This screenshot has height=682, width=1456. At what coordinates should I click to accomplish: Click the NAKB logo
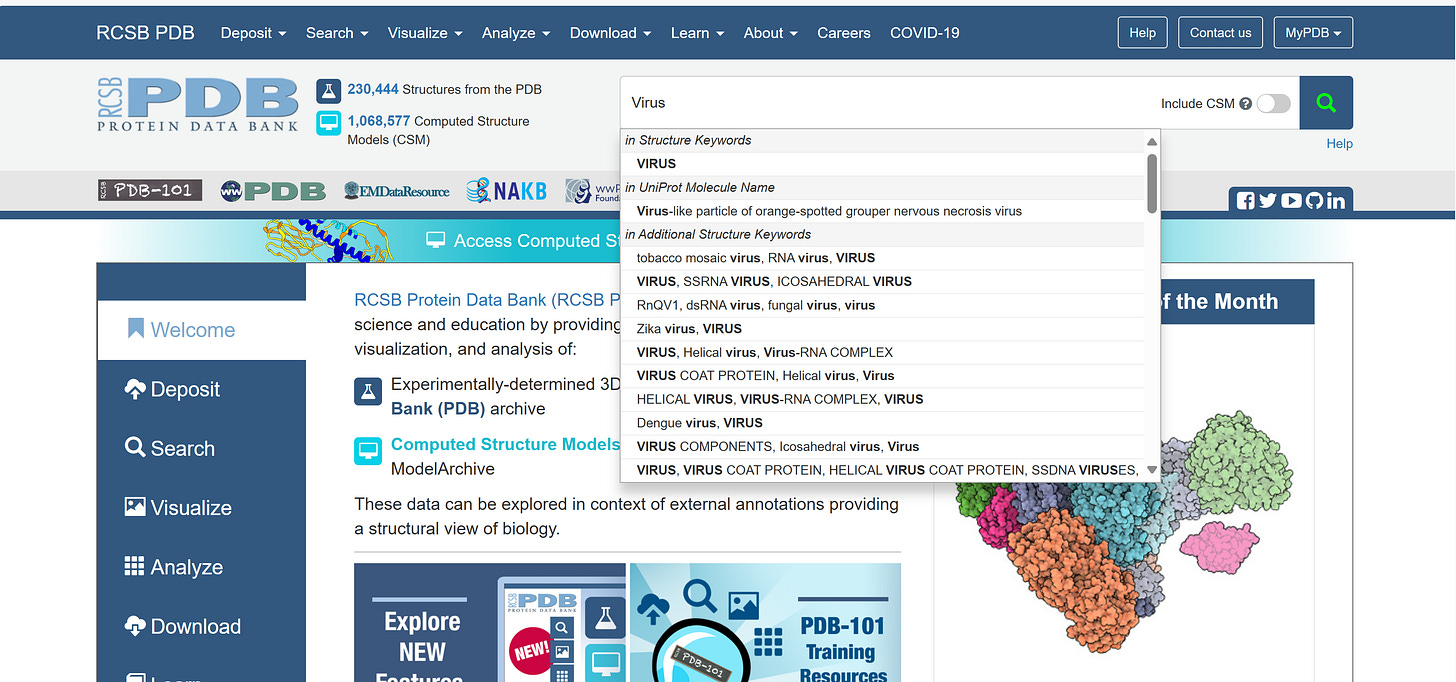507,190
